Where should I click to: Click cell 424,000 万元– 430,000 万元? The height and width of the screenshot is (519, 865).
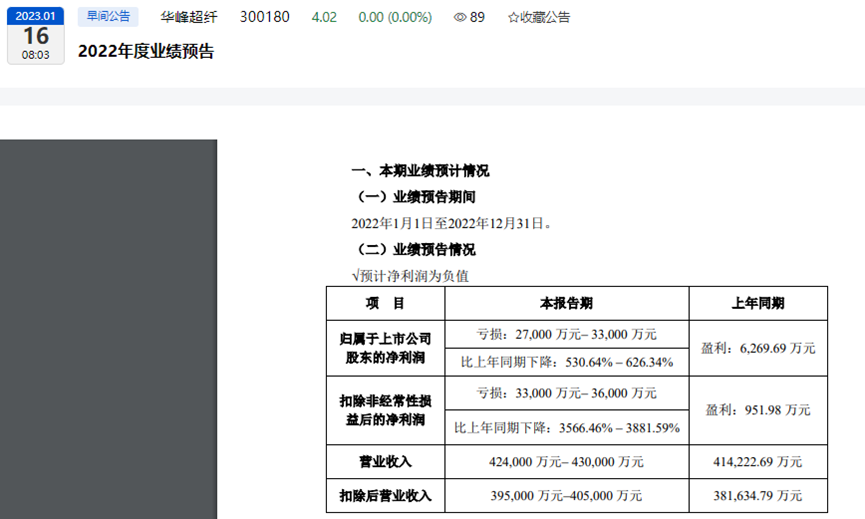click(567, 462)
